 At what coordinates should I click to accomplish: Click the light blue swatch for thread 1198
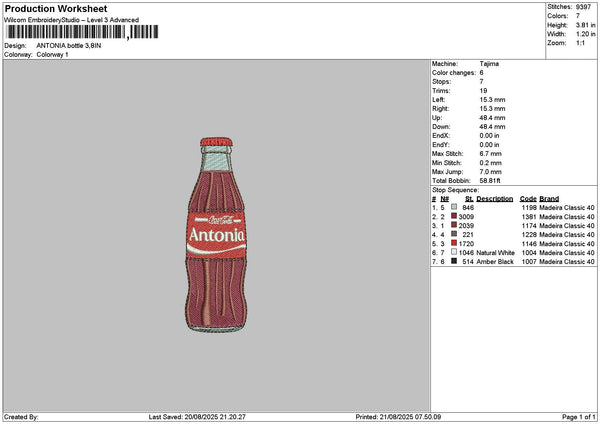tap(454, 207)
